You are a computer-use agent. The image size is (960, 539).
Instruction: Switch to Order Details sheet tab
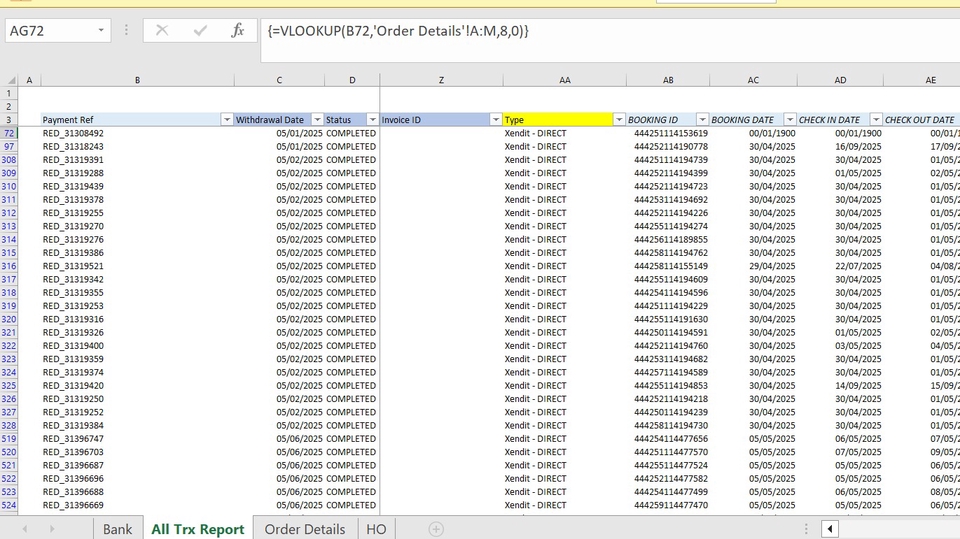pyautogui.click(x=305, y=529)
